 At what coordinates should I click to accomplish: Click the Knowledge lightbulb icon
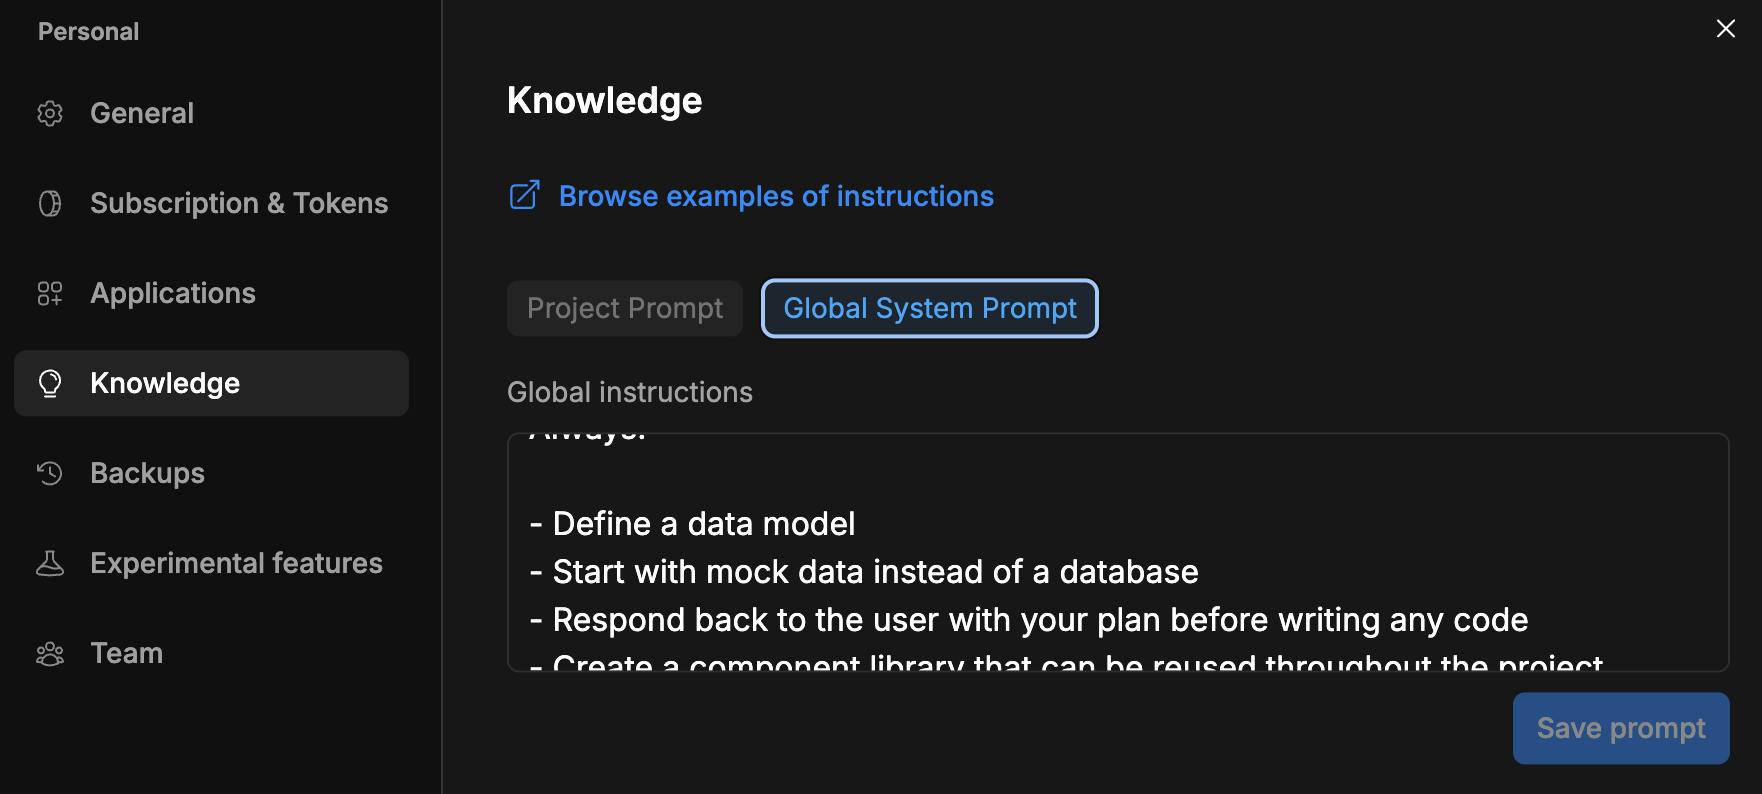50,383
